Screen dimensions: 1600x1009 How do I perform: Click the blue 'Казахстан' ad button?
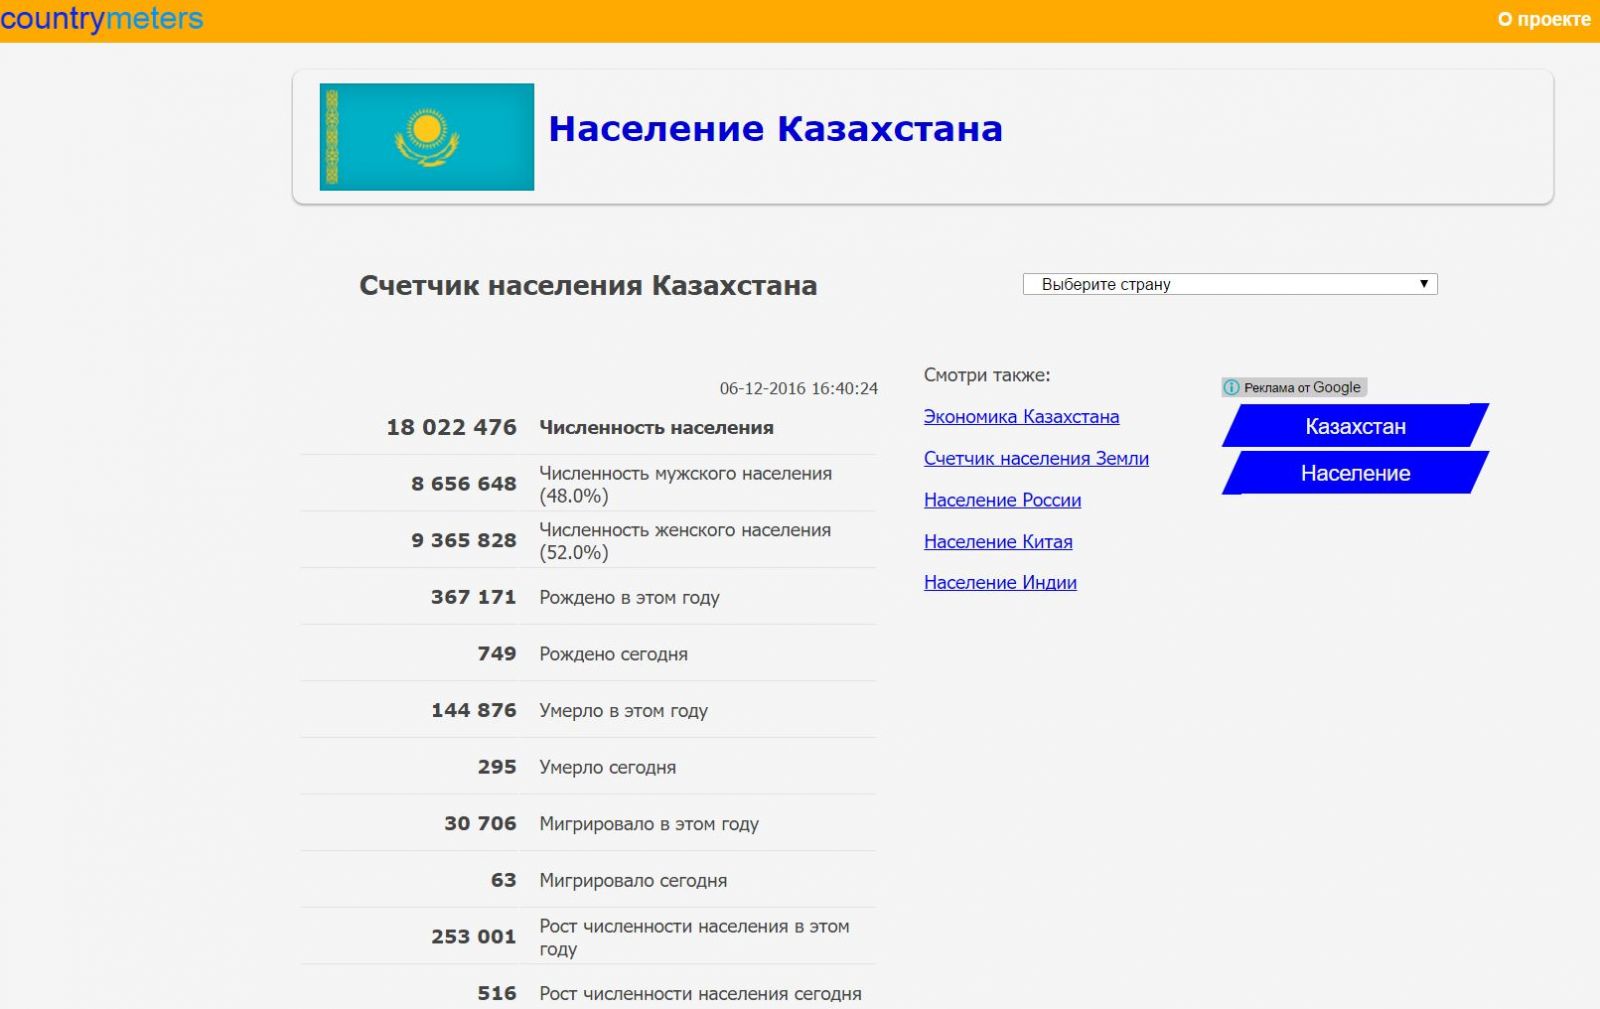pos(1355,426)
